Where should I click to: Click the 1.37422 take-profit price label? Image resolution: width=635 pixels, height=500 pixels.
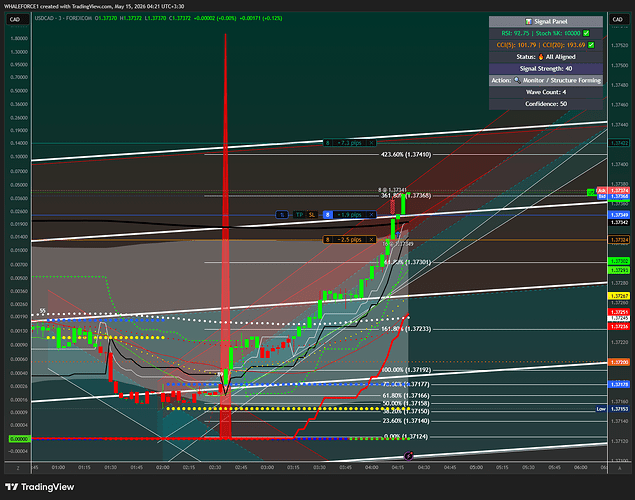click(x=619, y=143)
